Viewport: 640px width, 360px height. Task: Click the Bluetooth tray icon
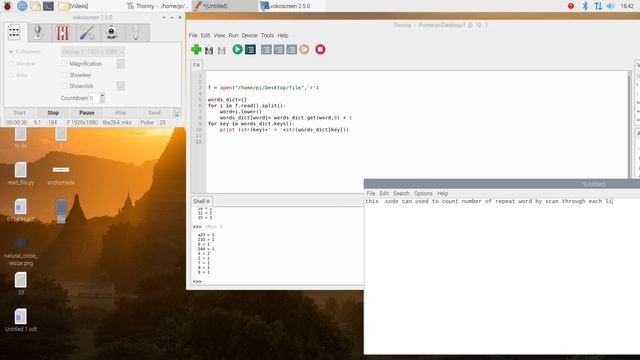[x=585, y=6]
